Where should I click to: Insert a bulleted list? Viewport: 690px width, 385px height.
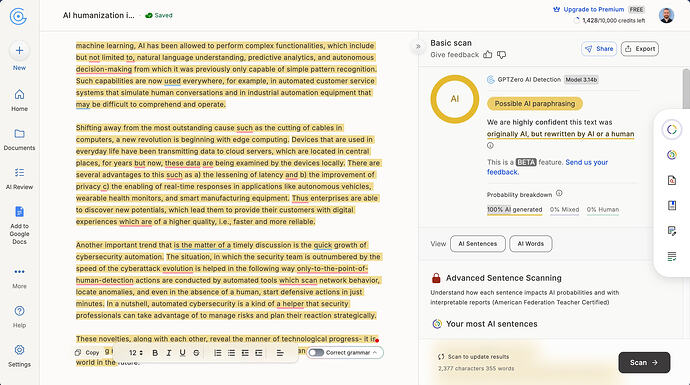click(231, 353)
